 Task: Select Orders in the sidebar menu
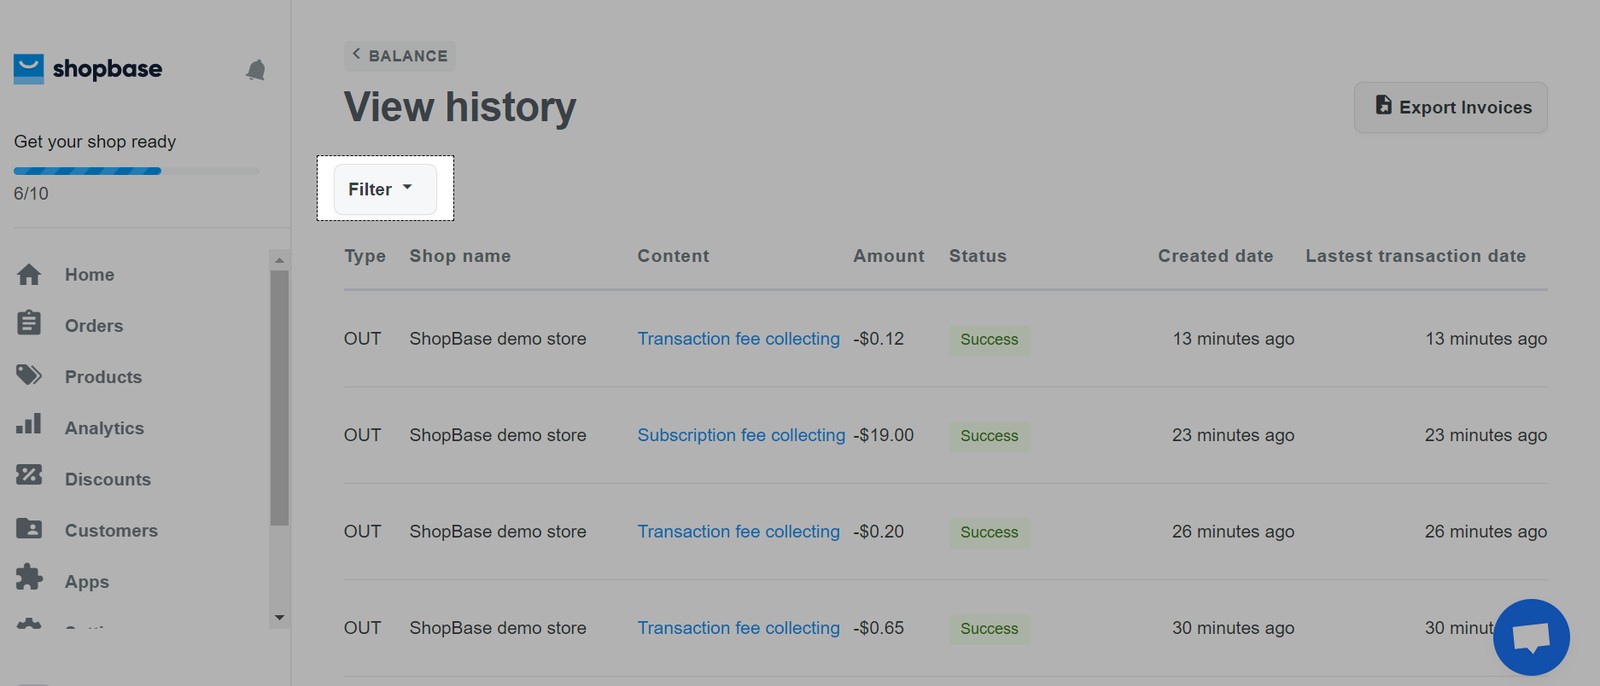[94, 326]
